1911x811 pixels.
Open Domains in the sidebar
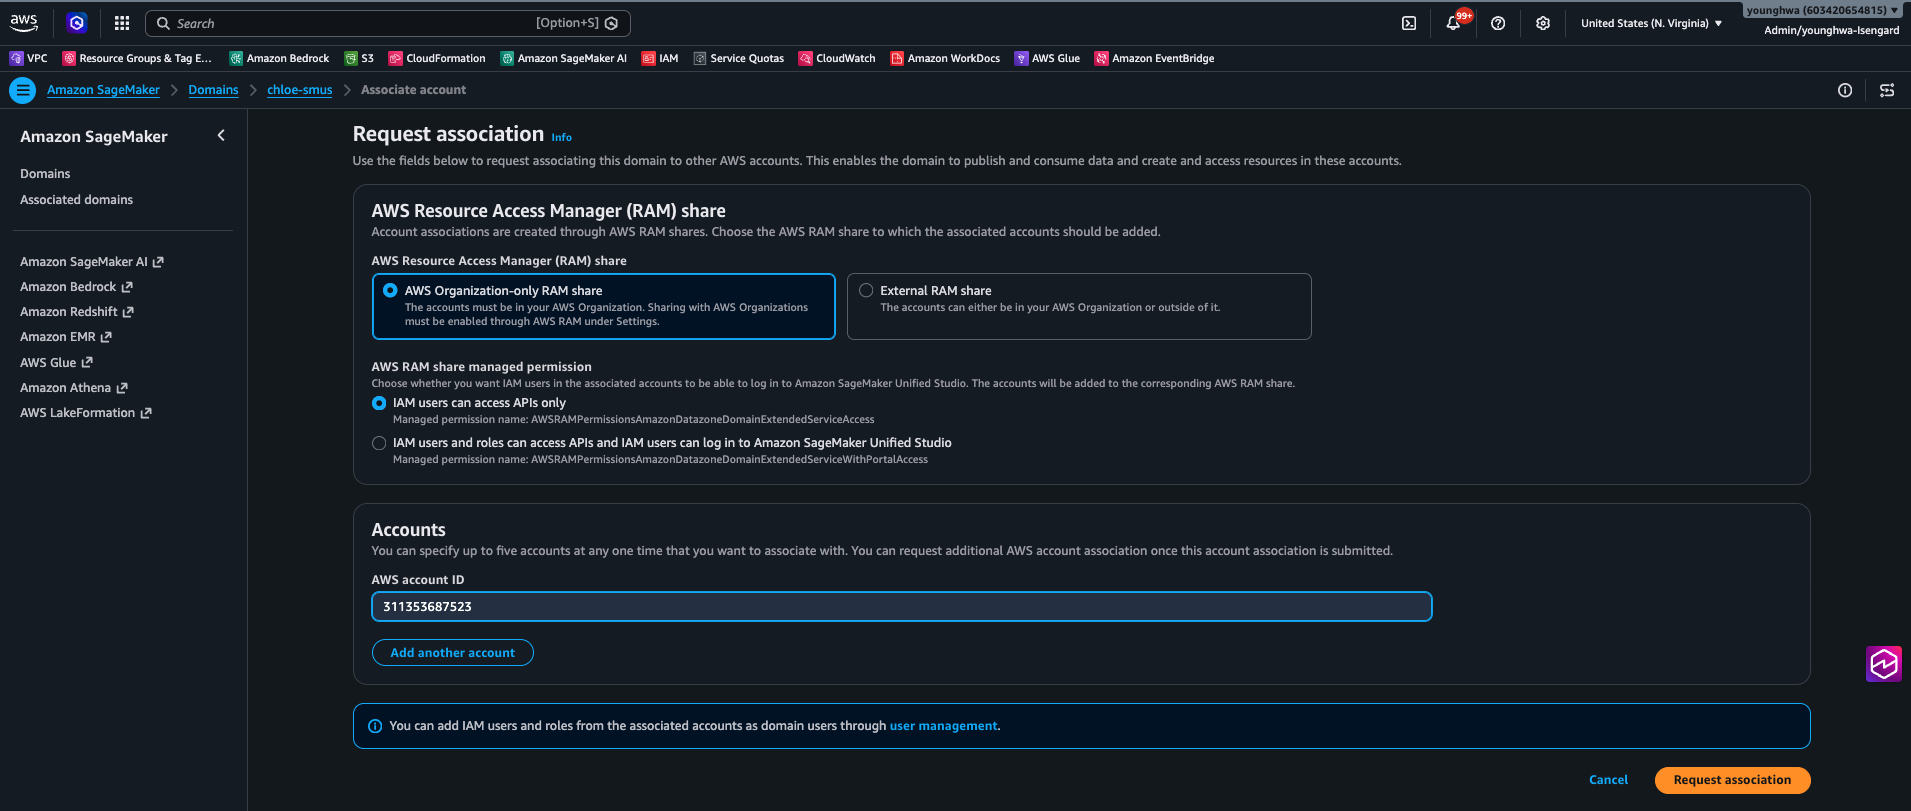(x=45, y=174)
